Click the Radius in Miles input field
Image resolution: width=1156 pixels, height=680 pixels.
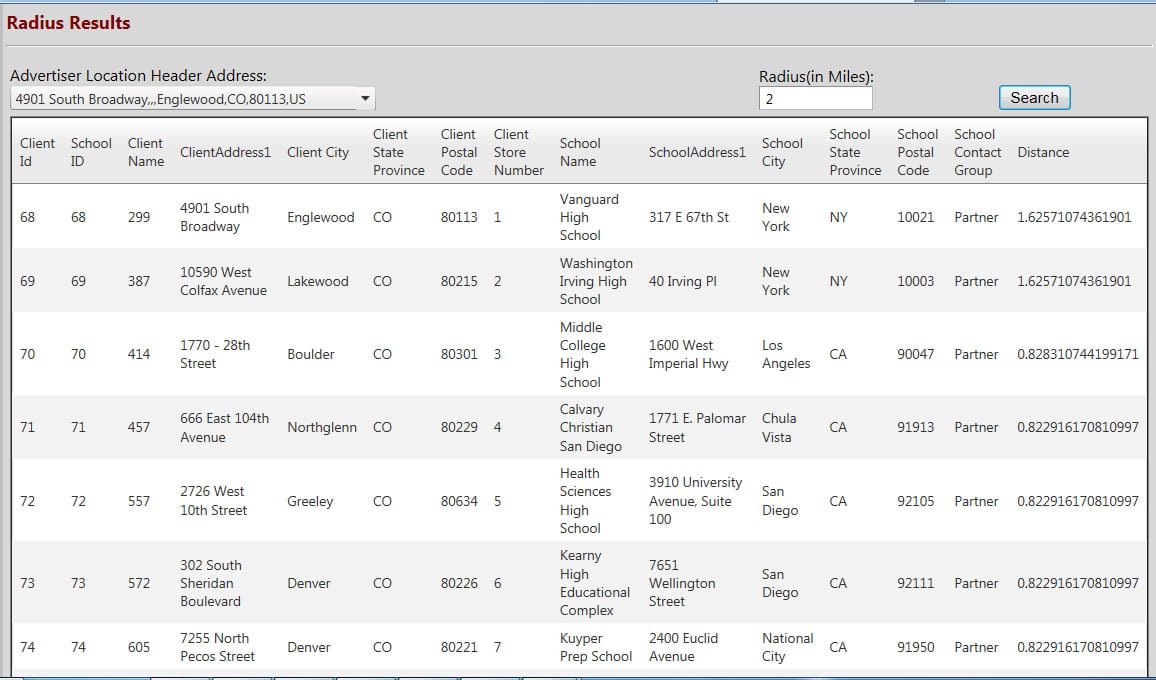tap(815, 99)
